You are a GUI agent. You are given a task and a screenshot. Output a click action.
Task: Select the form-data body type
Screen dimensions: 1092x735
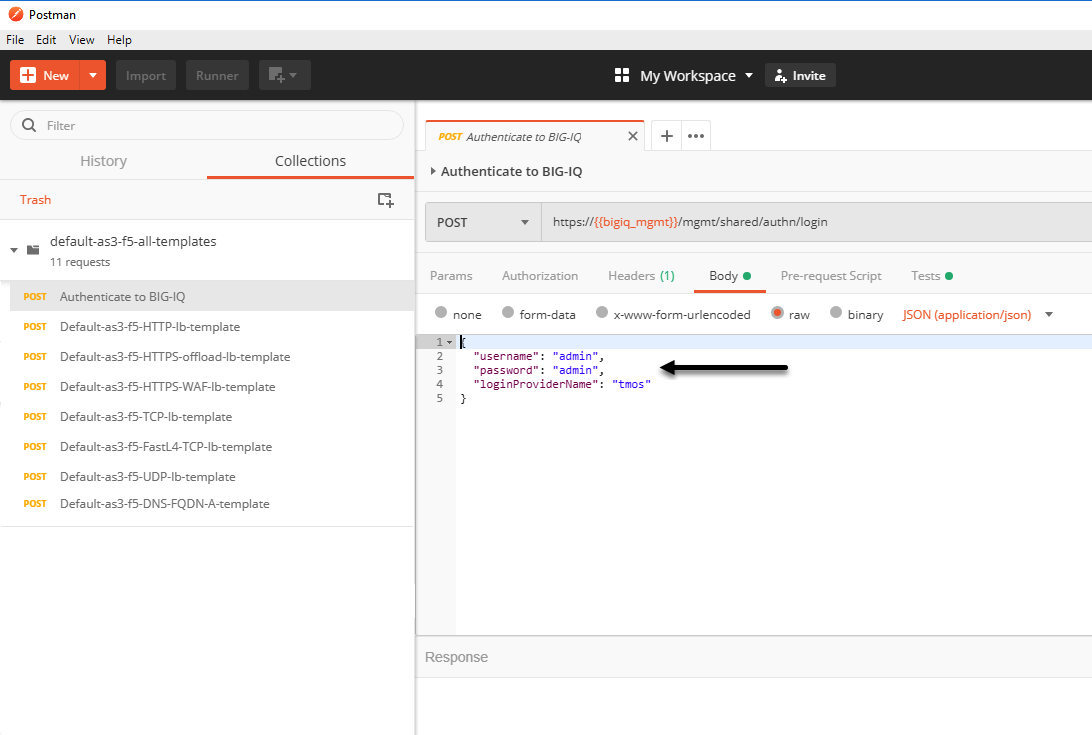(508, 313)
